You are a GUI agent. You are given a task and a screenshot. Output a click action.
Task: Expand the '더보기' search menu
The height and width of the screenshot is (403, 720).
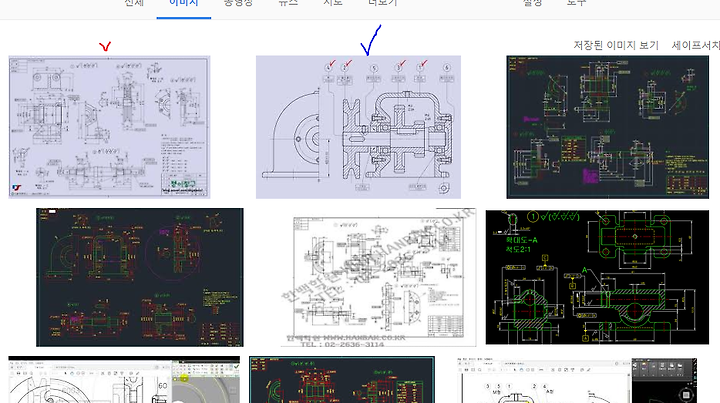(x=382, y=3)
